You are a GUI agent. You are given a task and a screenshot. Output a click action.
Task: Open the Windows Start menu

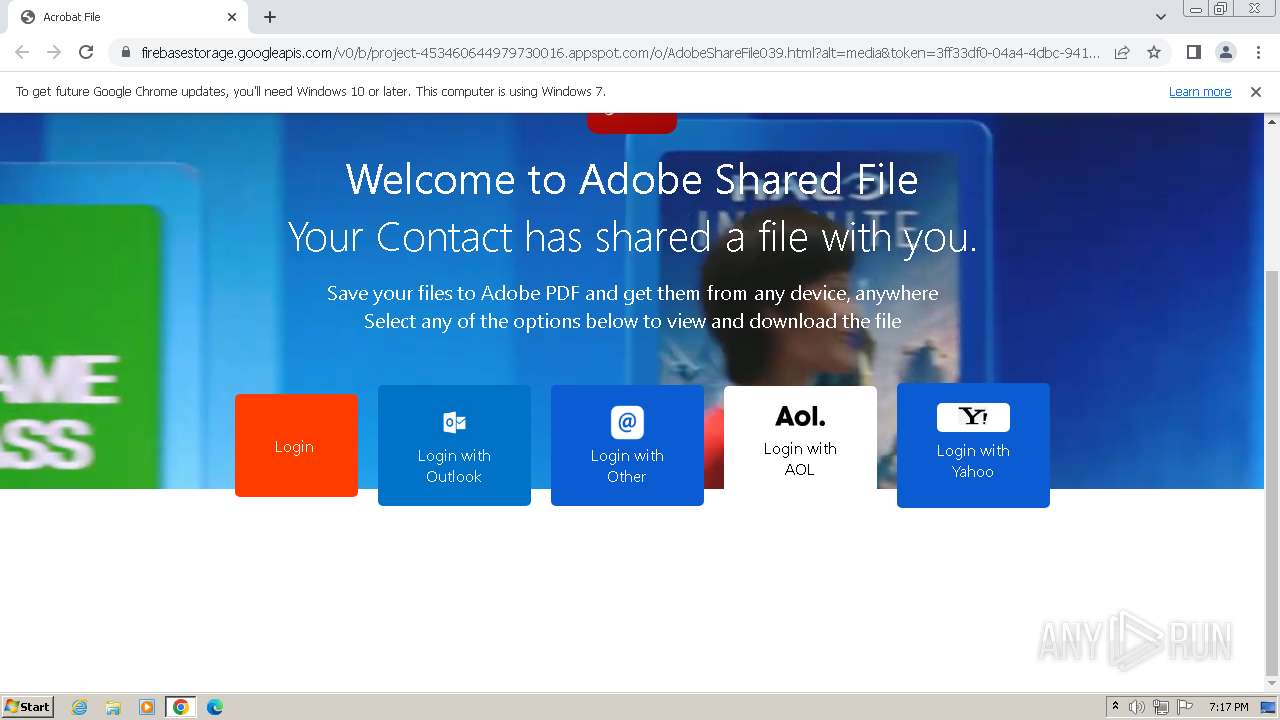[x=28, y=706]
